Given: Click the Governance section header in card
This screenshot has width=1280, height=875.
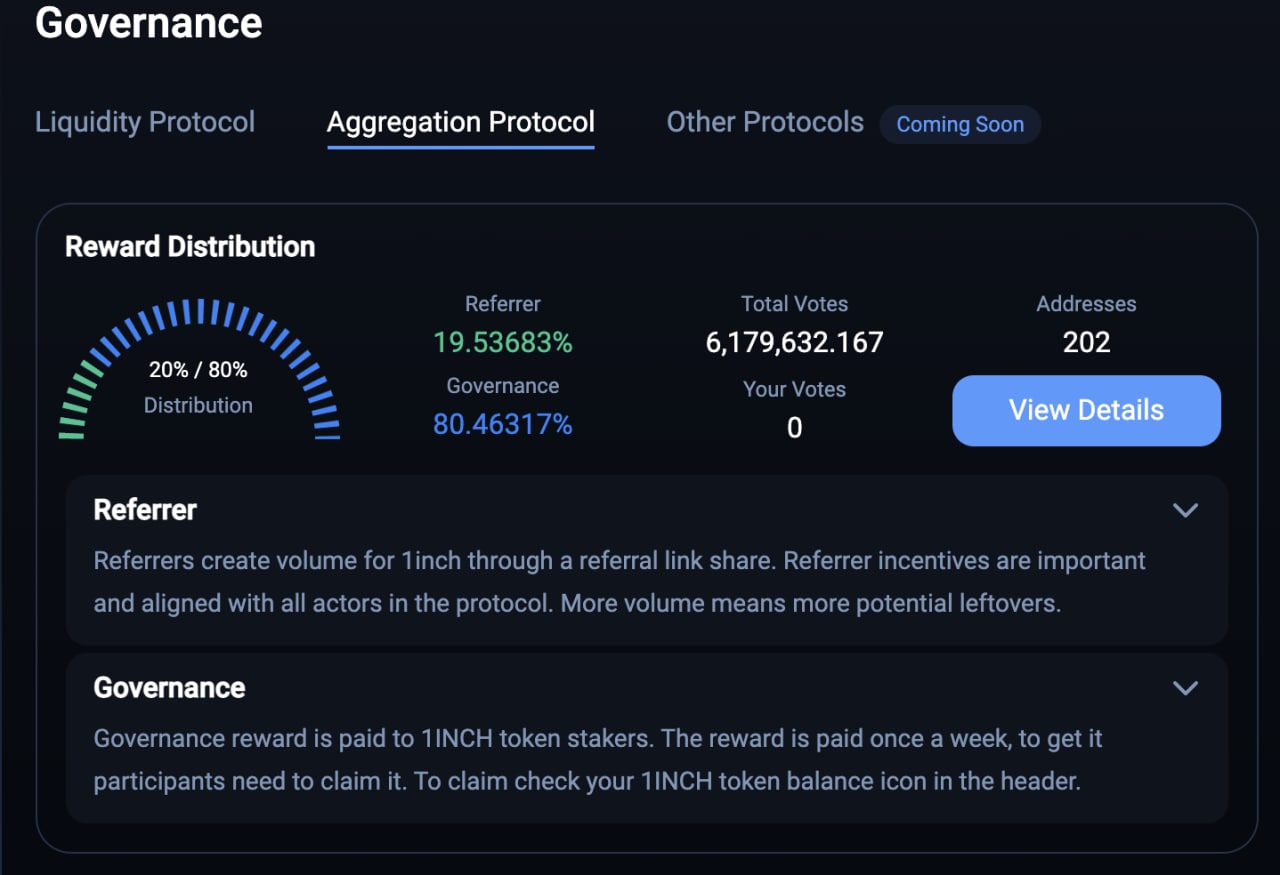Looking at the screenshot, I should (169, 688).
